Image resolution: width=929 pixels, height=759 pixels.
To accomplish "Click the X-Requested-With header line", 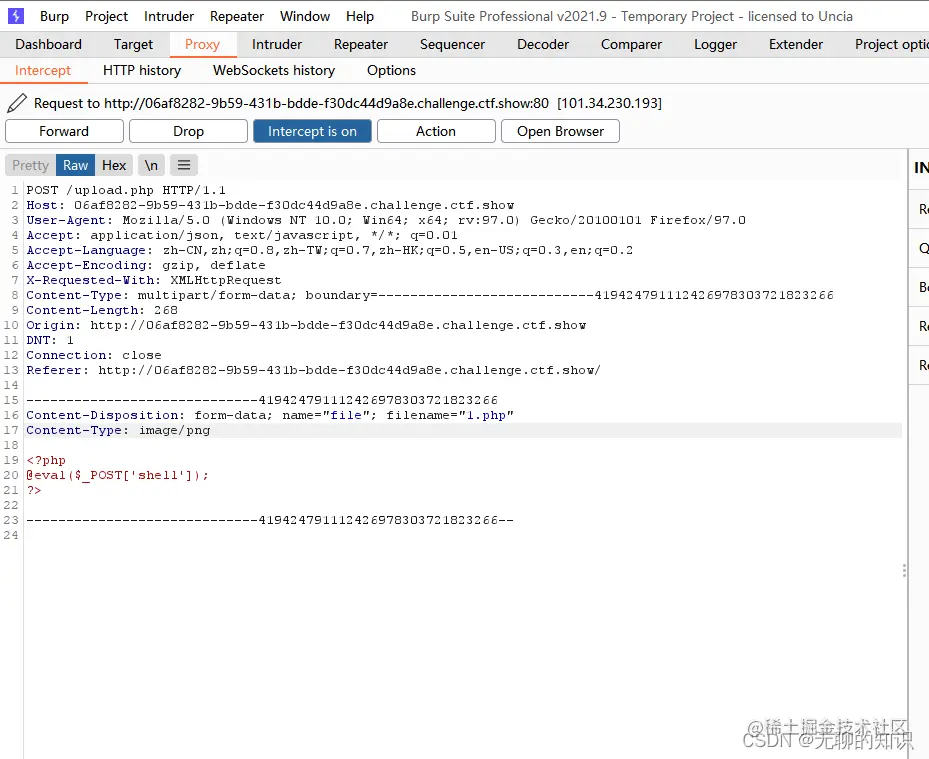I will pos(153,280).
